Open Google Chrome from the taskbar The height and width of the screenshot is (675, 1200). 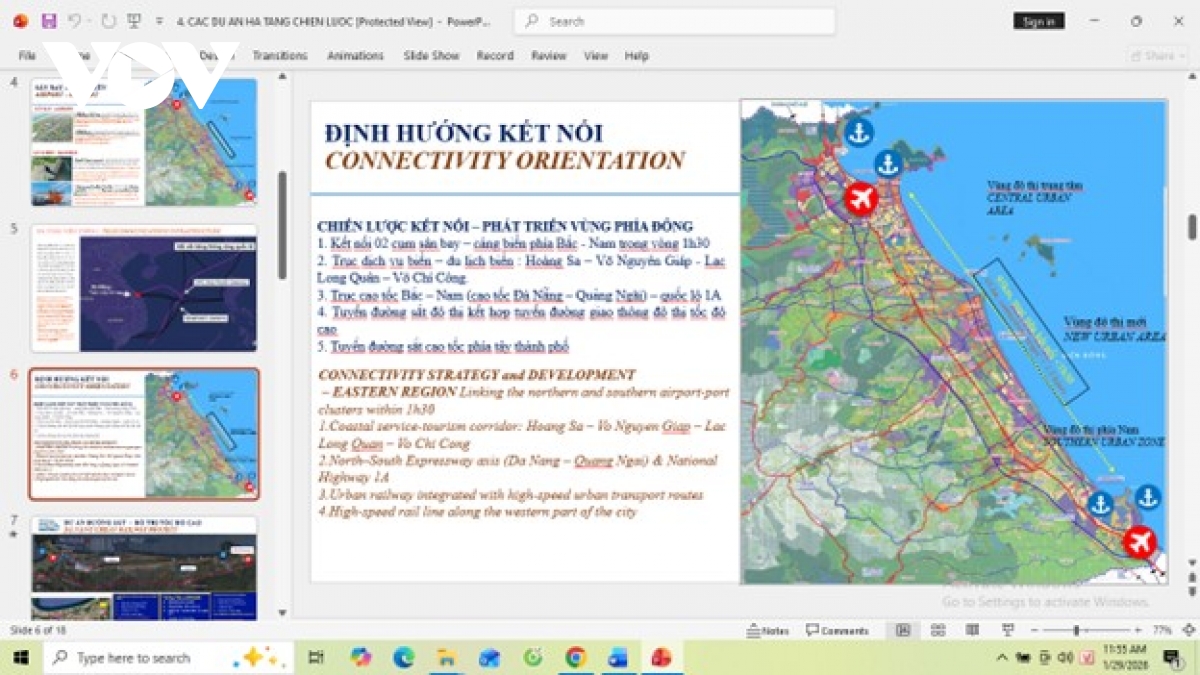[575, 657]
